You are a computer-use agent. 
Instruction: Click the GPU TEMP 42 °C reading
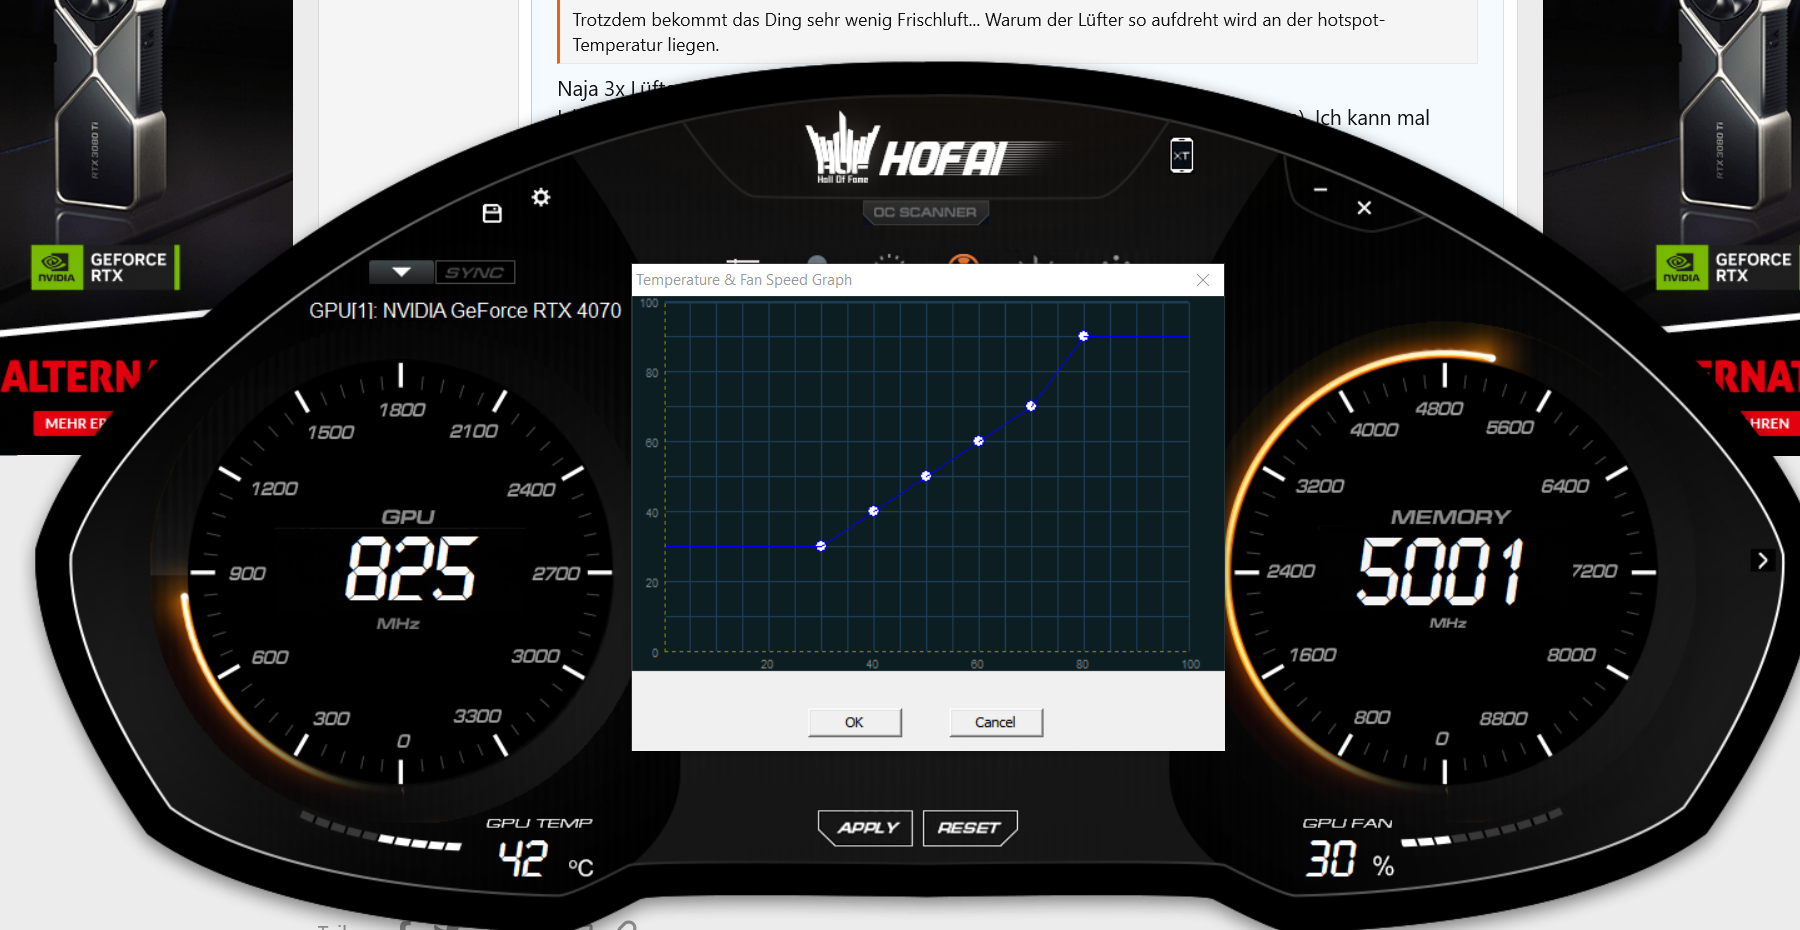point(546,858)
